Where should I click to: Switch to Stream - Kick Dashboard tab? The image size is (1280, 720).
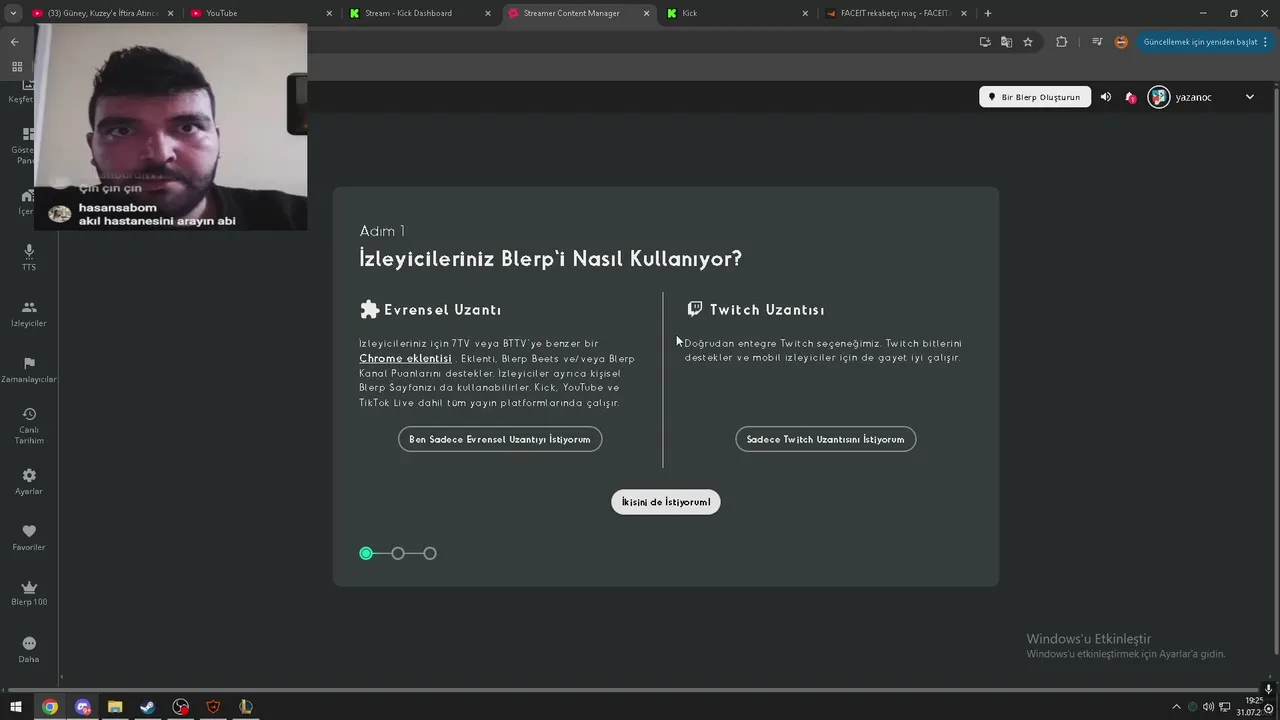(x=418, y=13)
